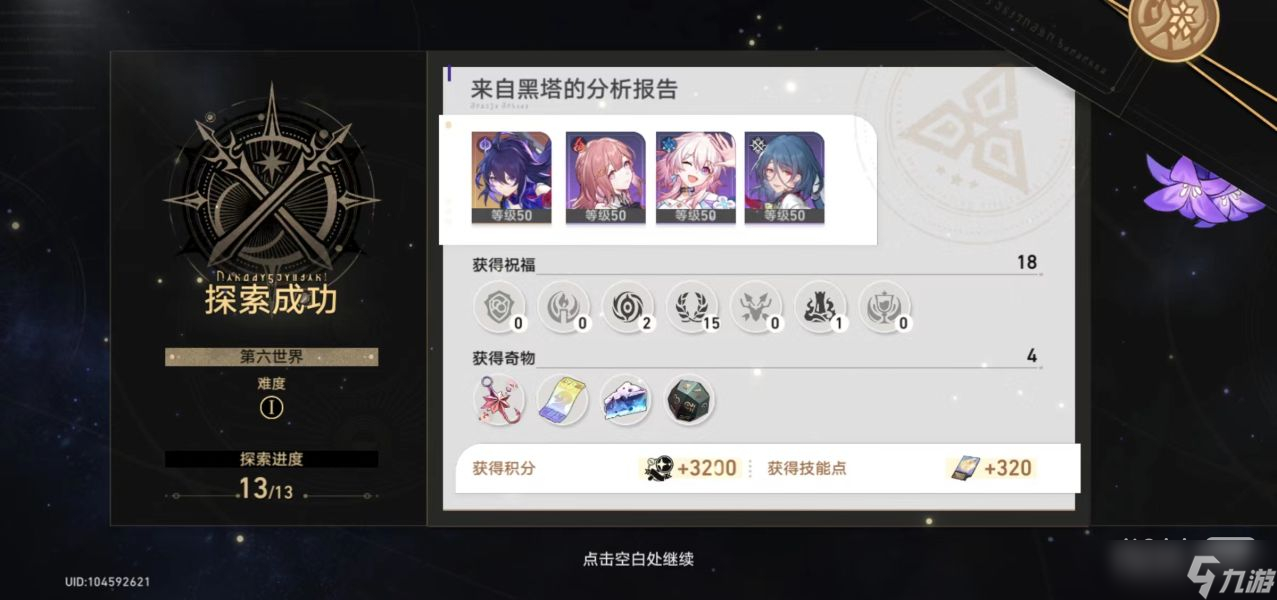1277x600 pixels.
Task: Open the dark dice curio
Action: point(690,400)
